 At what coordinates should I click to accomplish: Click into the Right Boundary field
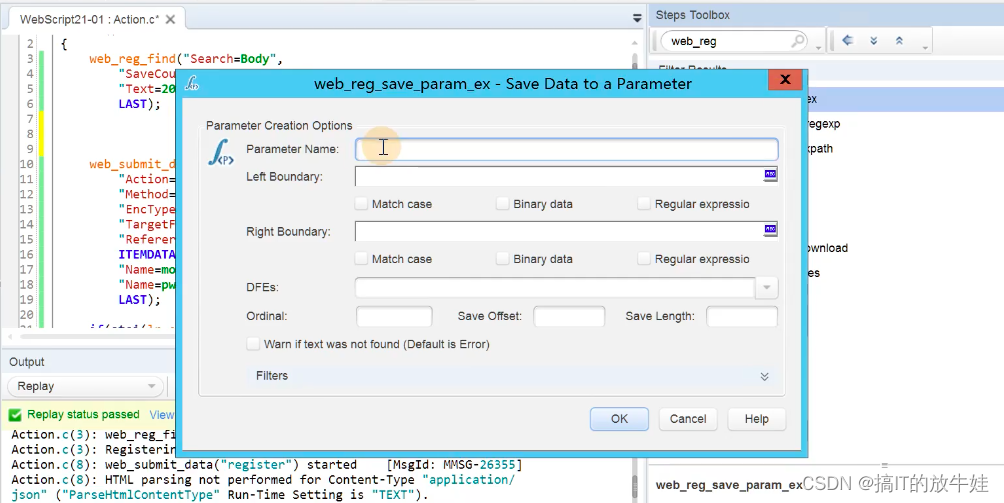coord(559,232)
